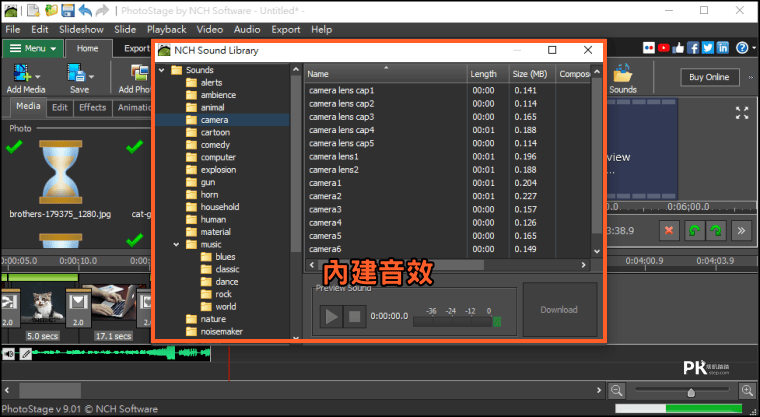Open the Menu dropdown button
760x417 pixels.
click(x=32, y=48)
